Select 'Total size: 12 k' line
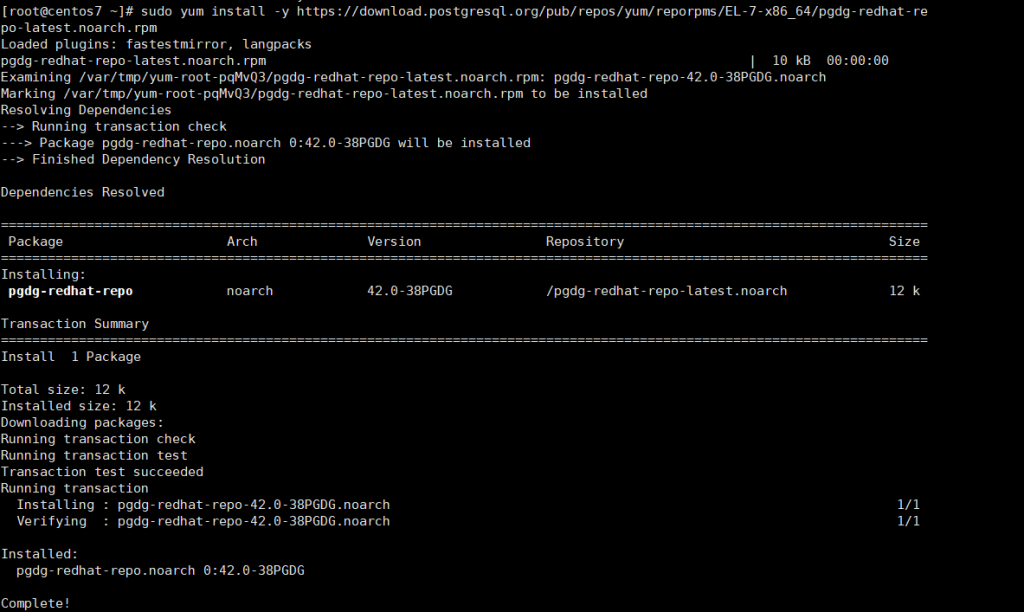This screenshot has width=1024, height=612. [x=63, y=389]
